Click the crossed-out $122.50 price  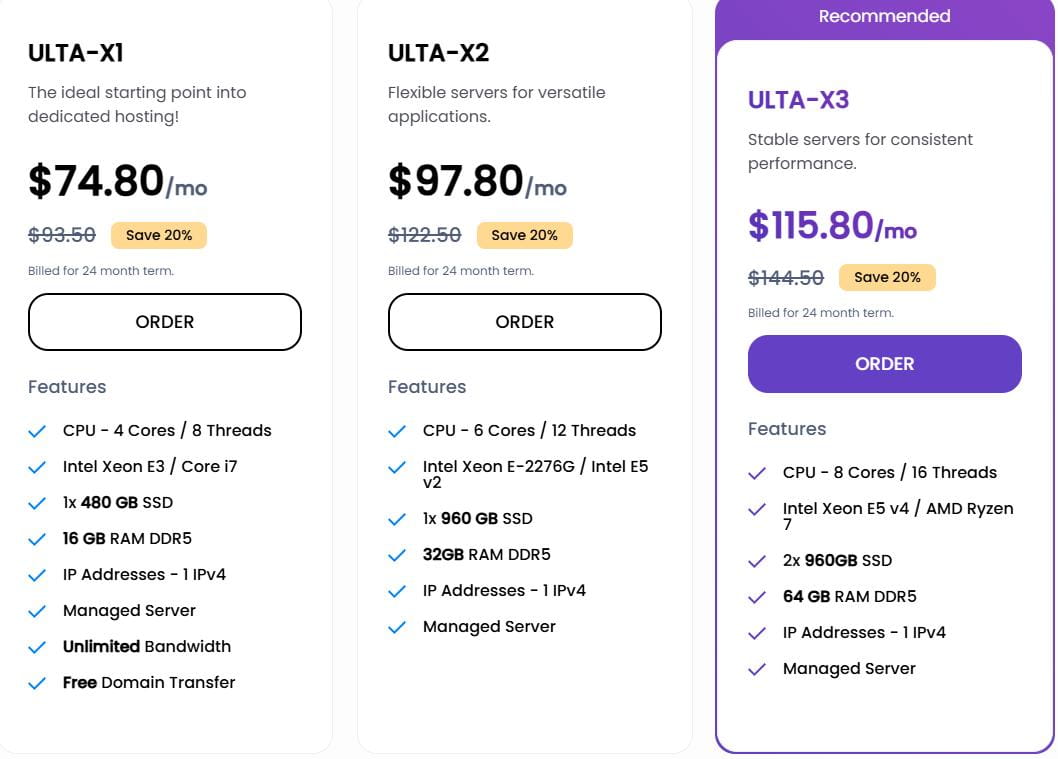424,235
